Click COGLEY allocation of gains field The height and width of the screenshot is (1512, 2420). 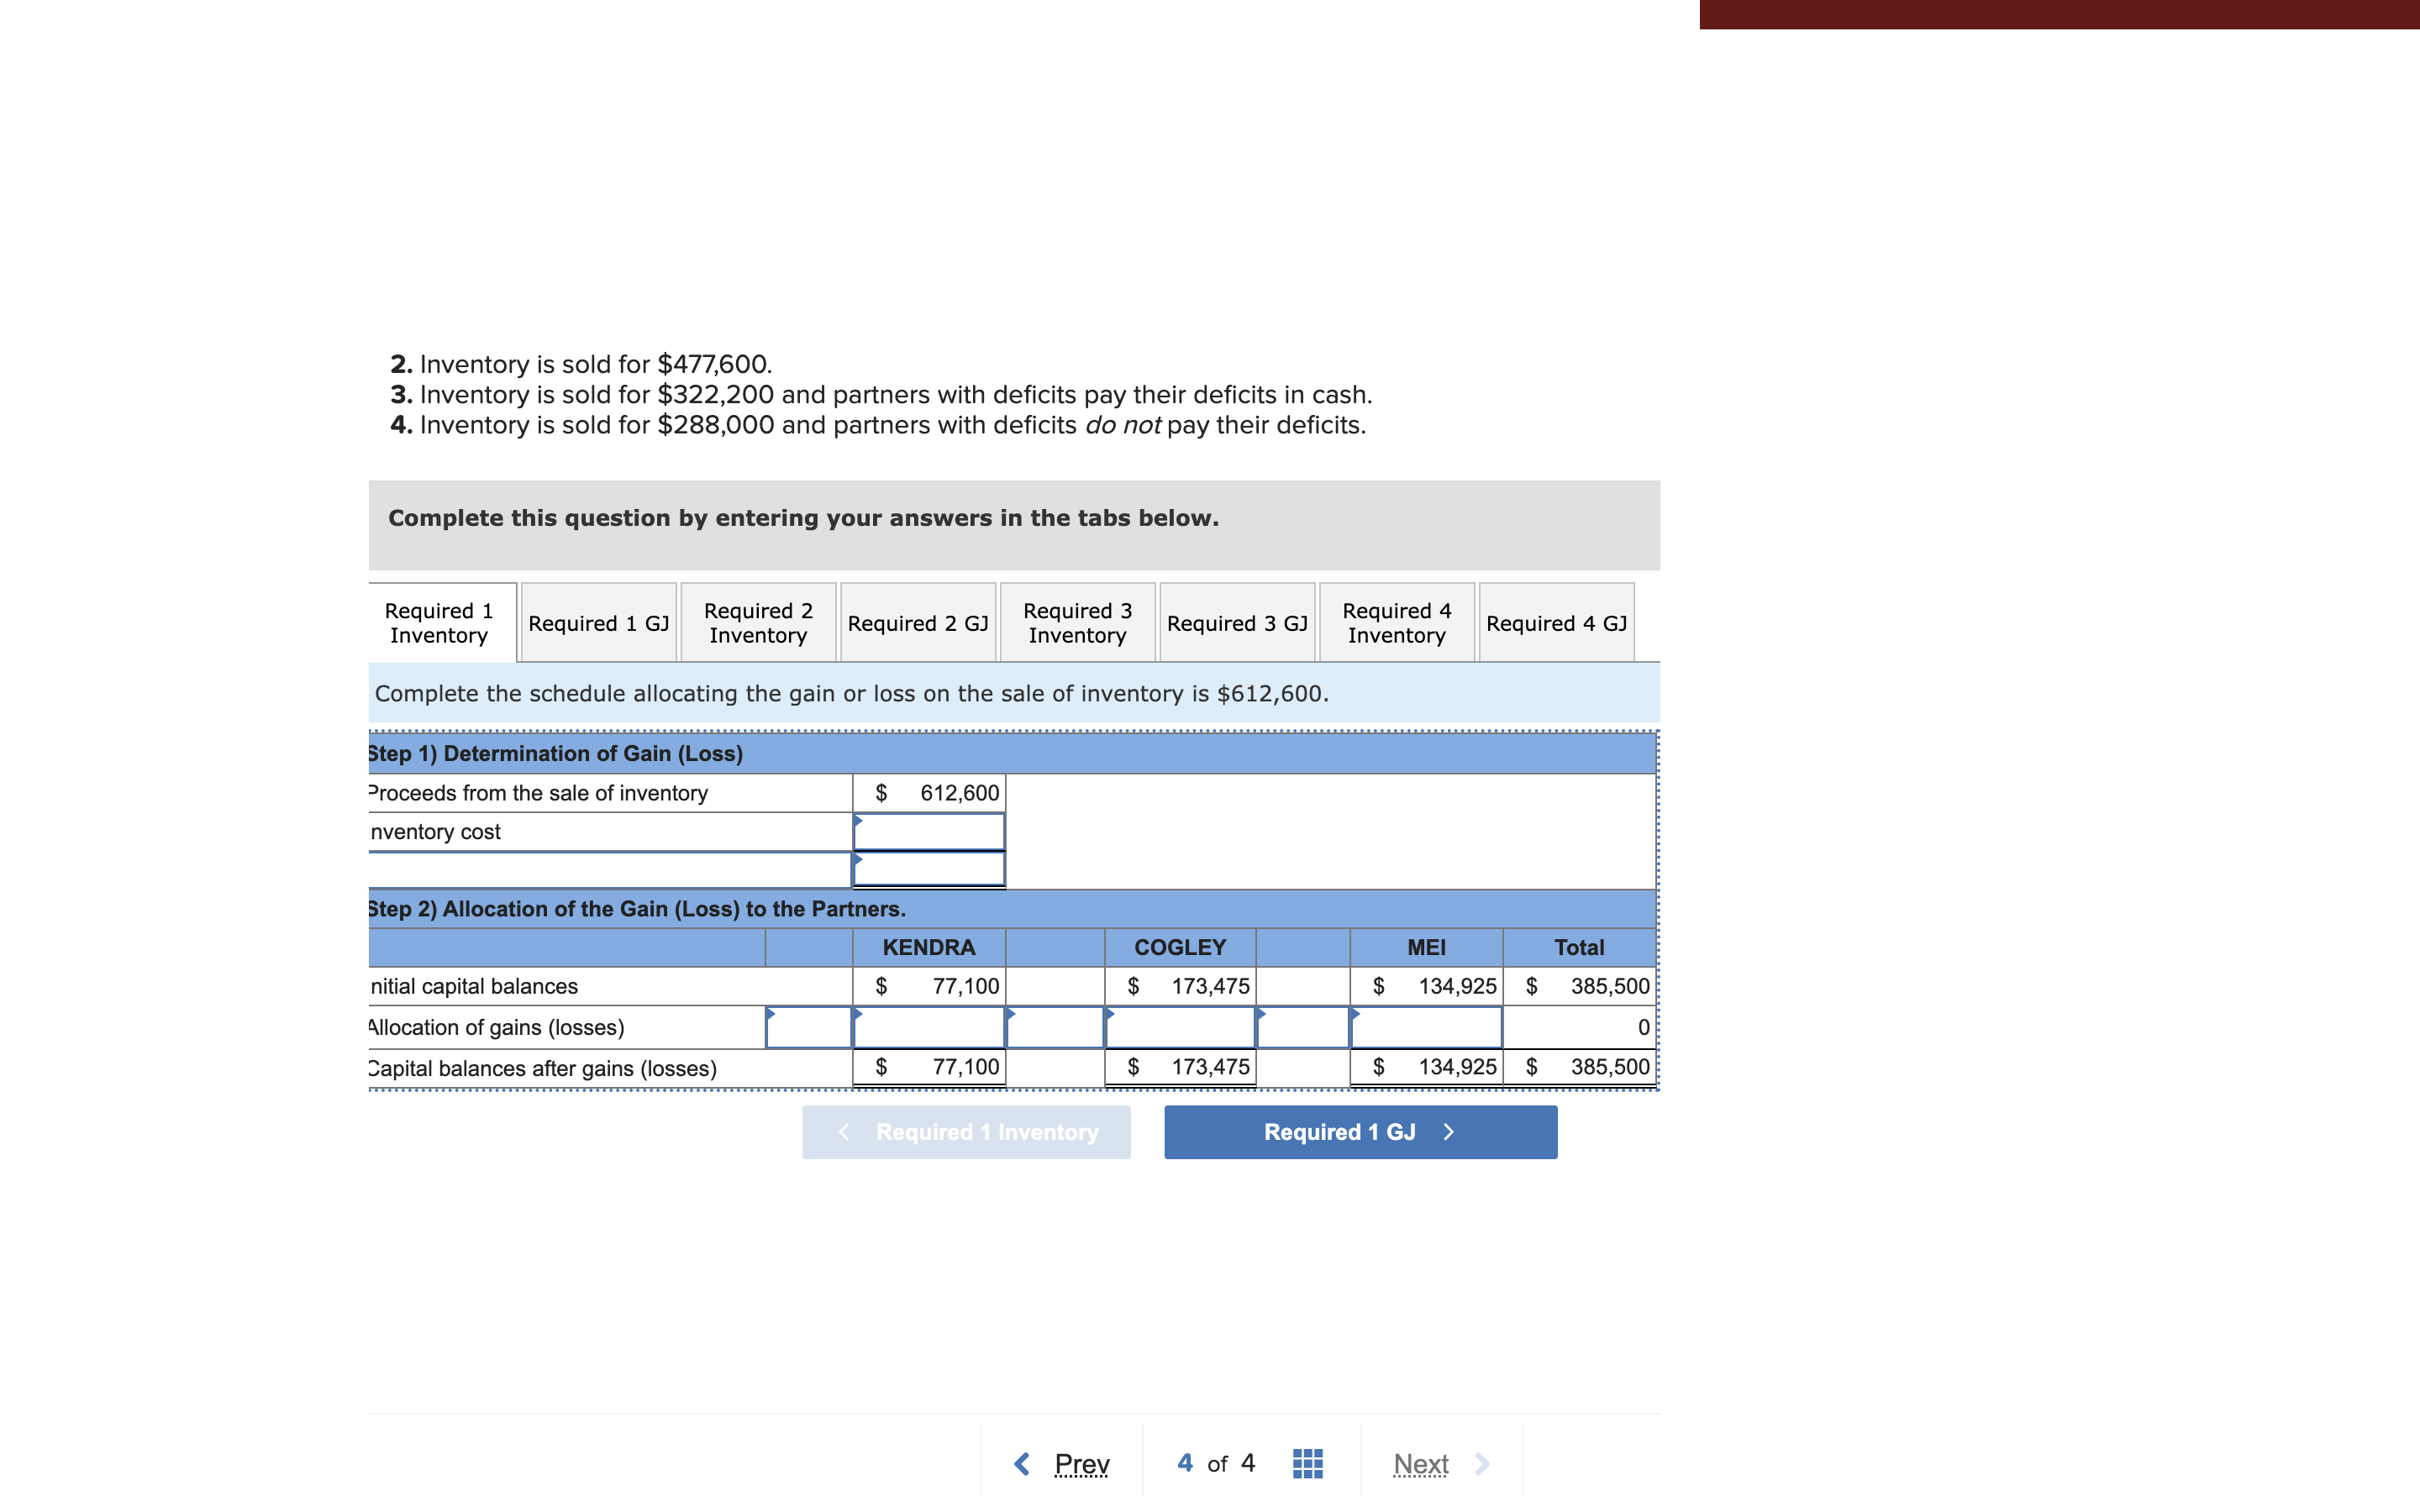pos(1180,1027)
